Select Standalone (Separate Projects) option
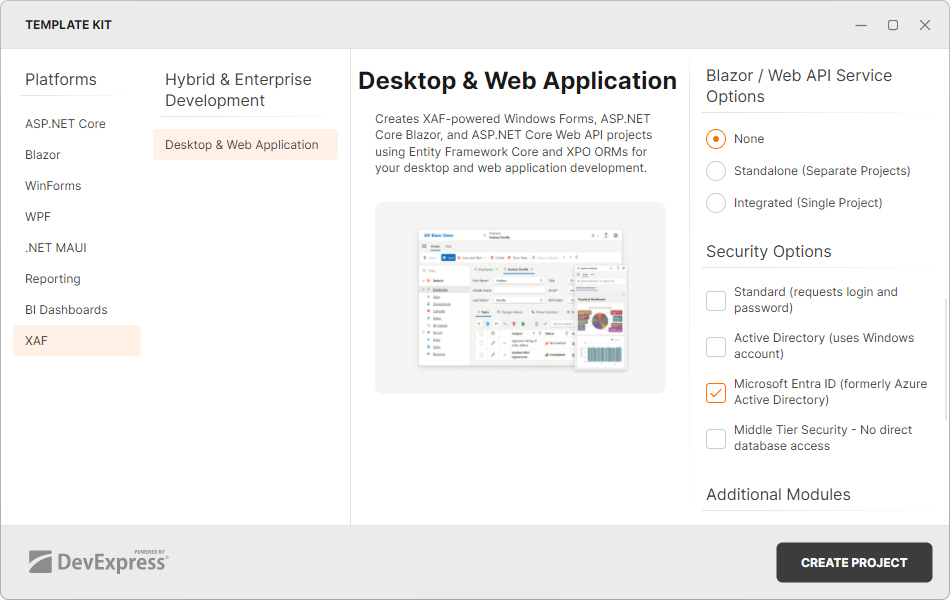950x600 pixels. (x=716, y=170)
